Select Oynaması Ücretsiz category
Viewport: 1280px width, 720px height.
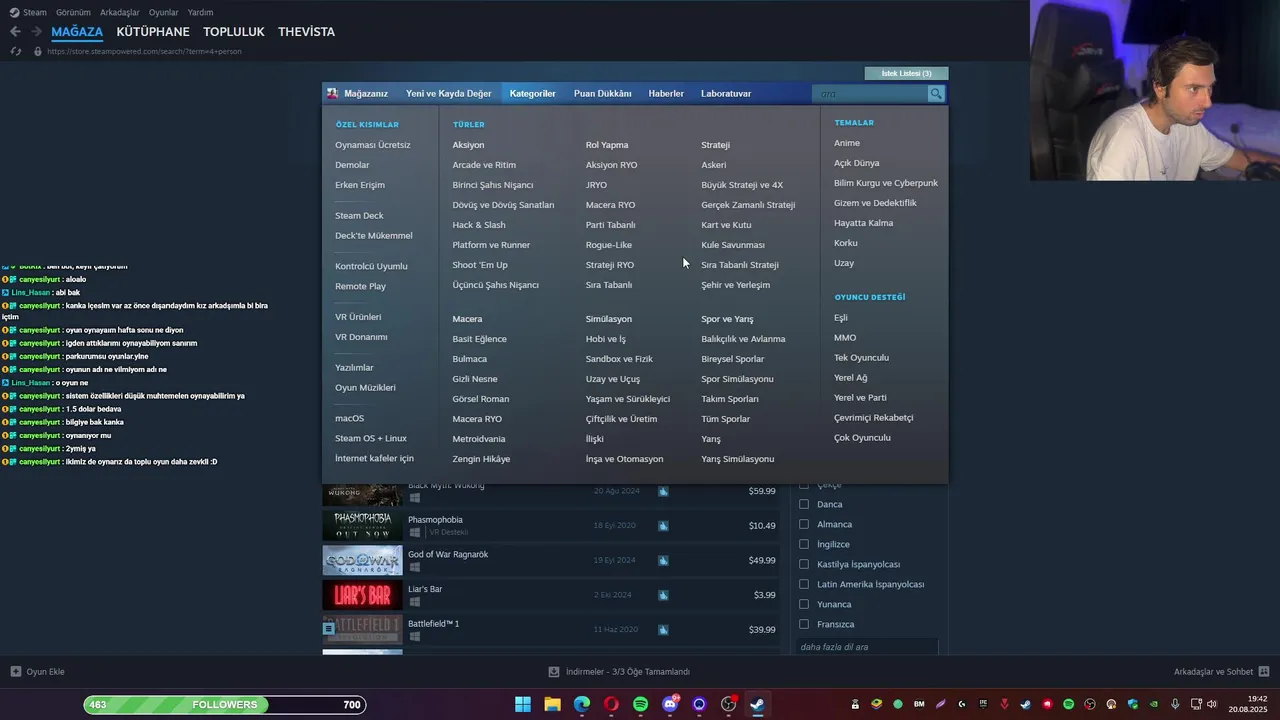[x=373, y=145]
